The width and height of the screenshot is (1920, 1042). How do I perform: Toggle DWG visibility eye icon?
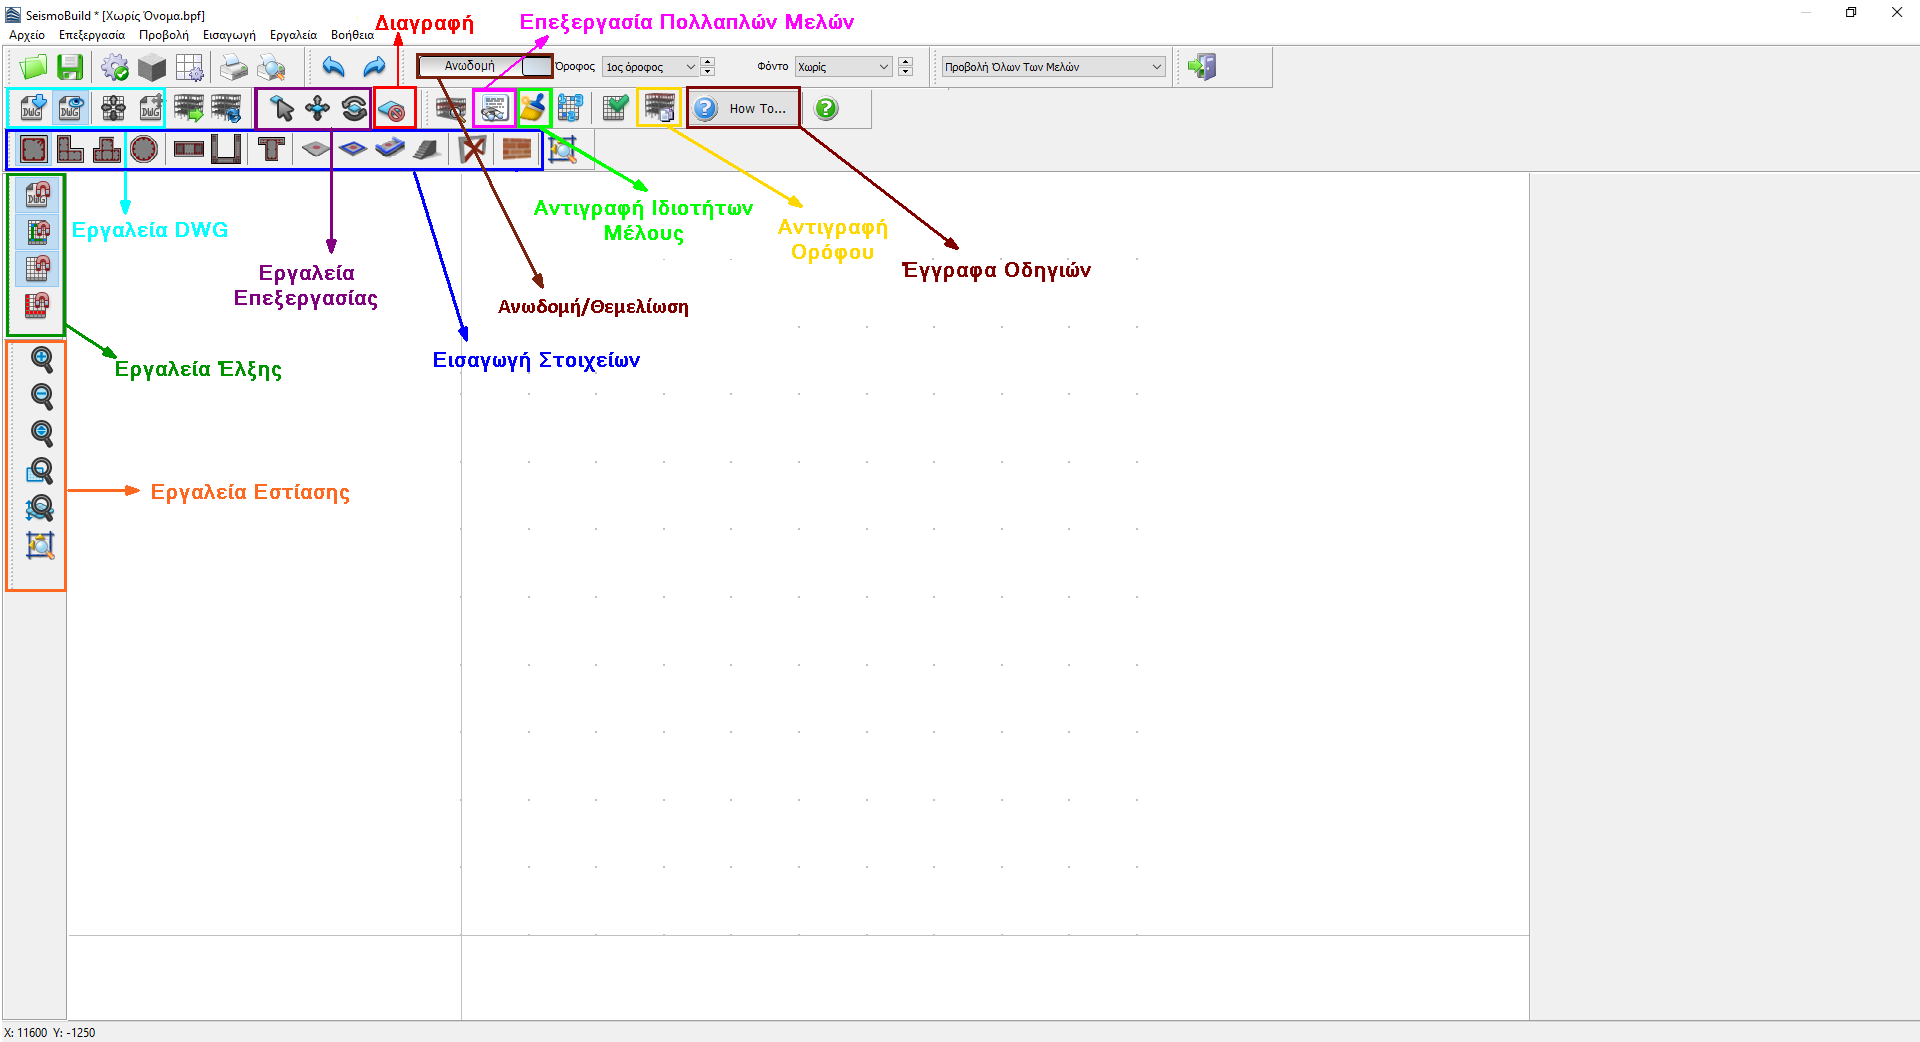point(70,108)
